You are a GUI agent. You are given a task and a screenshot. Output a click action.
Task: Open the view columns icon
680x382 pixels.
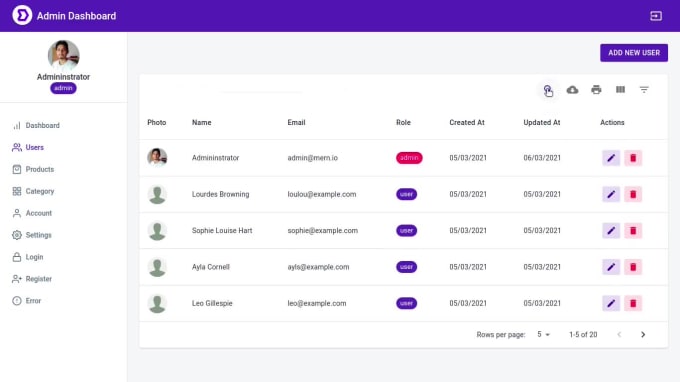620,89
